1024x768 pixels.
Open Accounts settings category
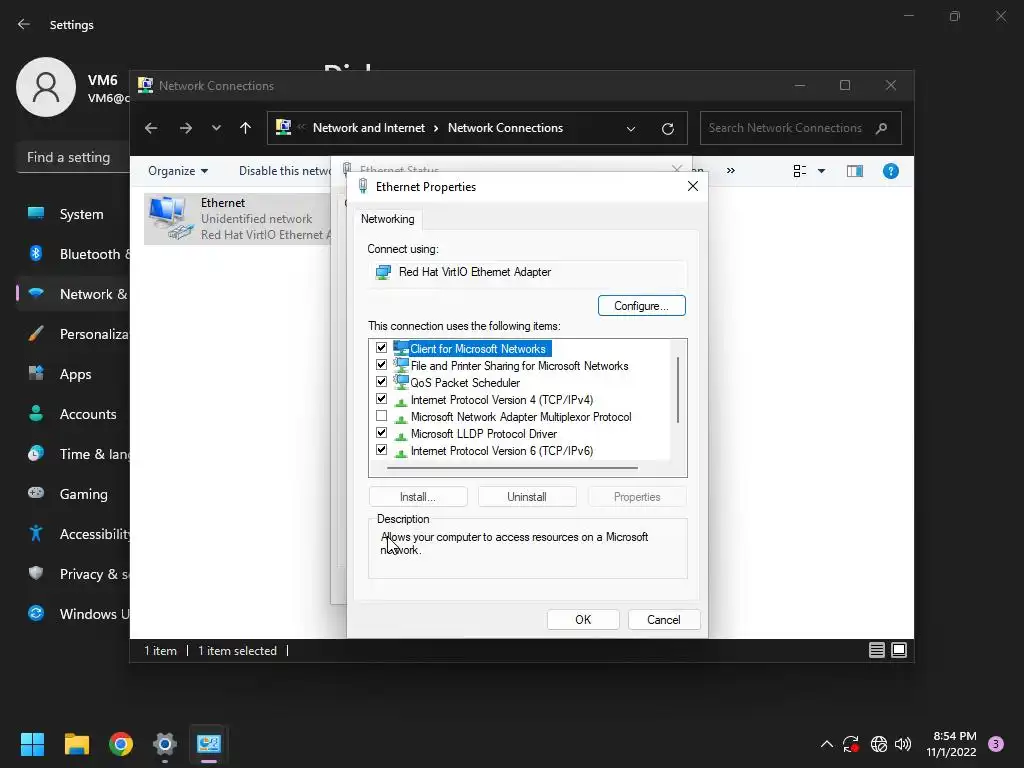(x=73, y=414)
